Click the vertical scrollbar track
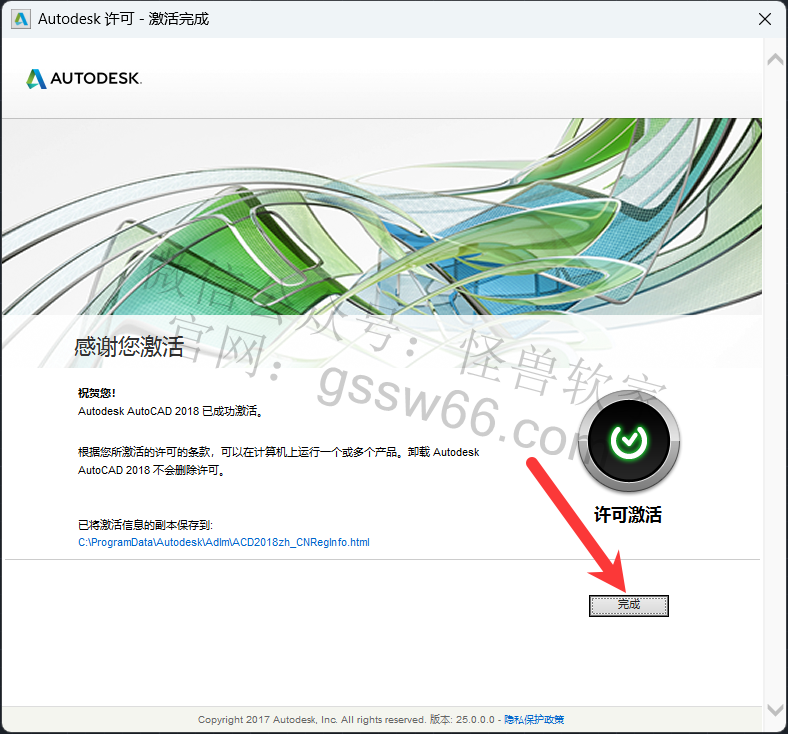Screen dimensions: 788x734 [x=775, y=380]
